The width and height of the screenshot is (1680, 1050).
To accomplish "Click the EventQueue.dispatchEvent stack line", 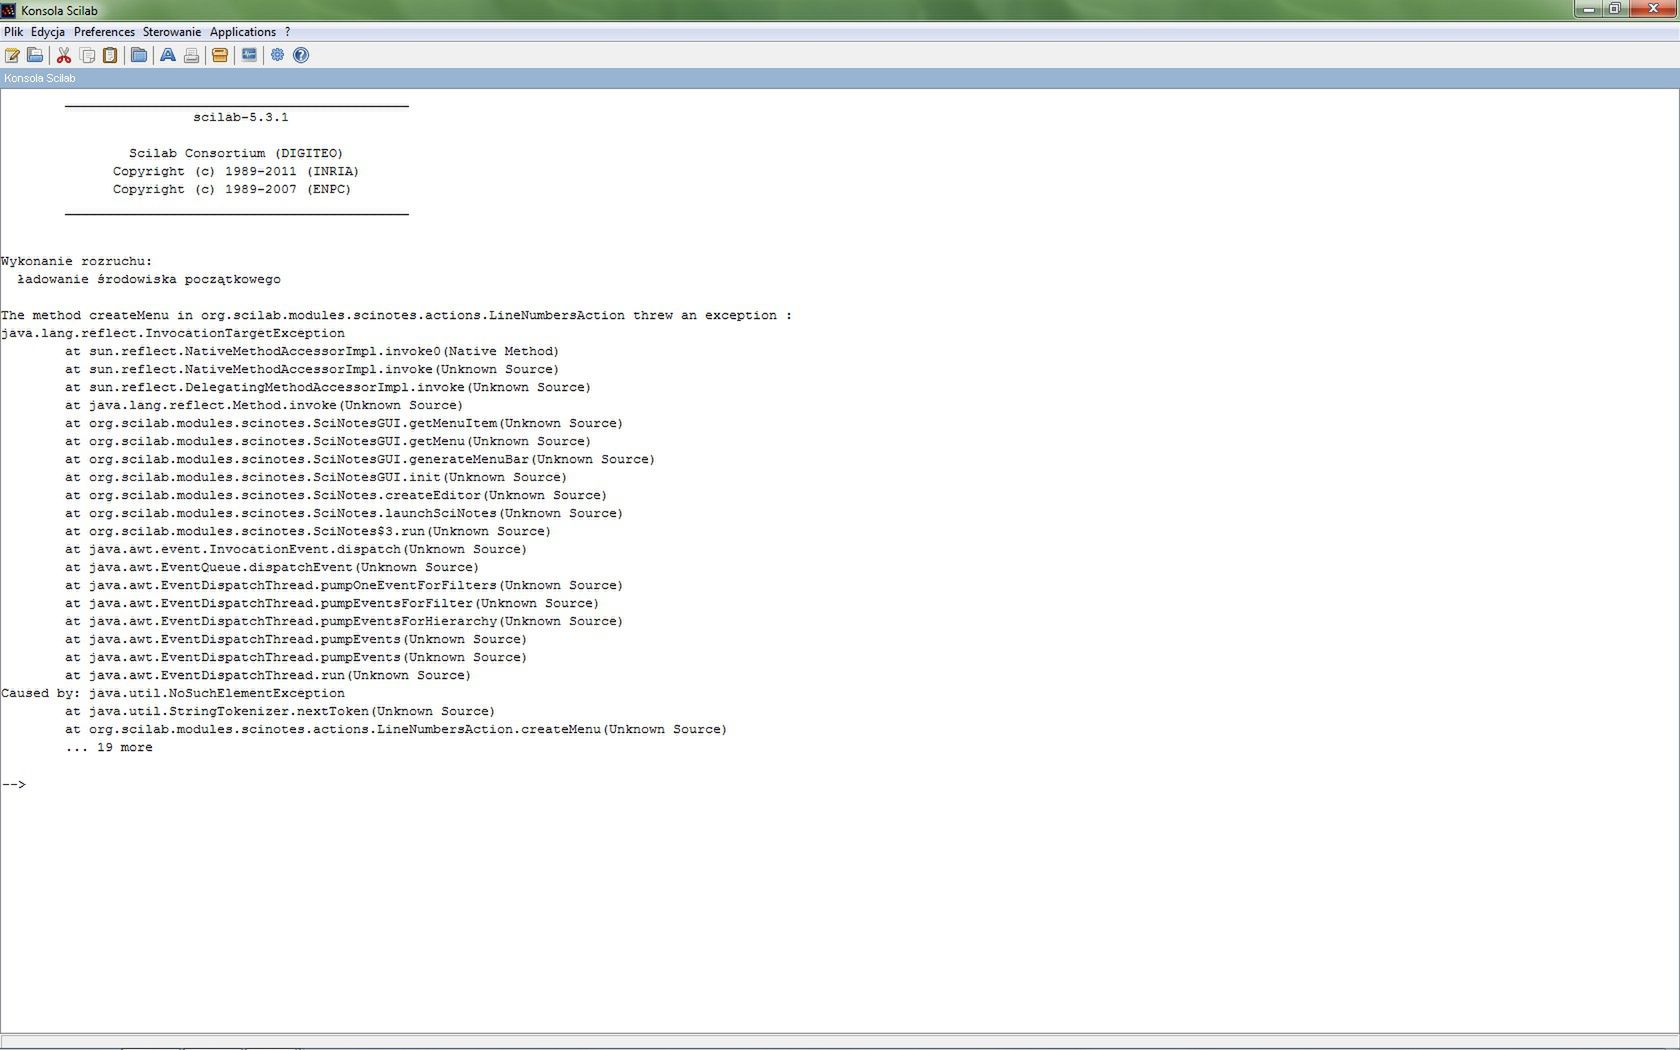I will pyautogui.click(x=272, y=567).
